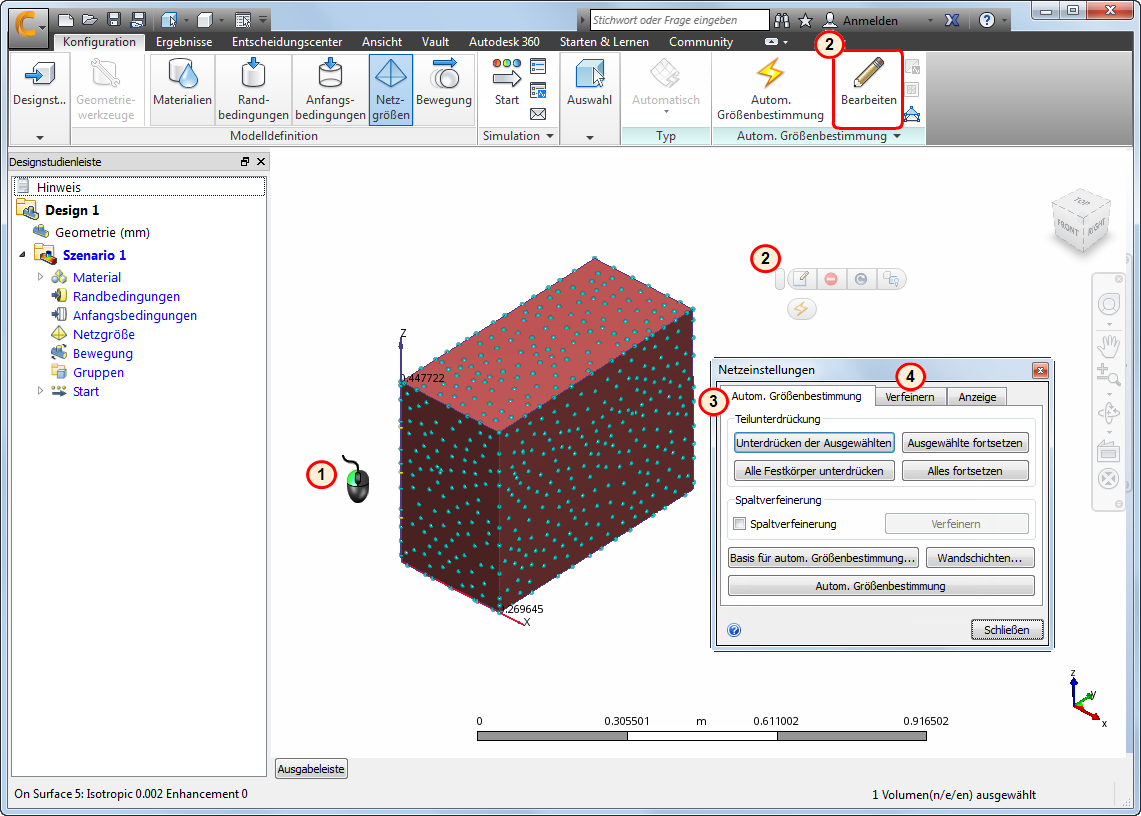
Task: Click the help question mark in Netzeinstellungen dialog
Action: (x=734, y=630)
